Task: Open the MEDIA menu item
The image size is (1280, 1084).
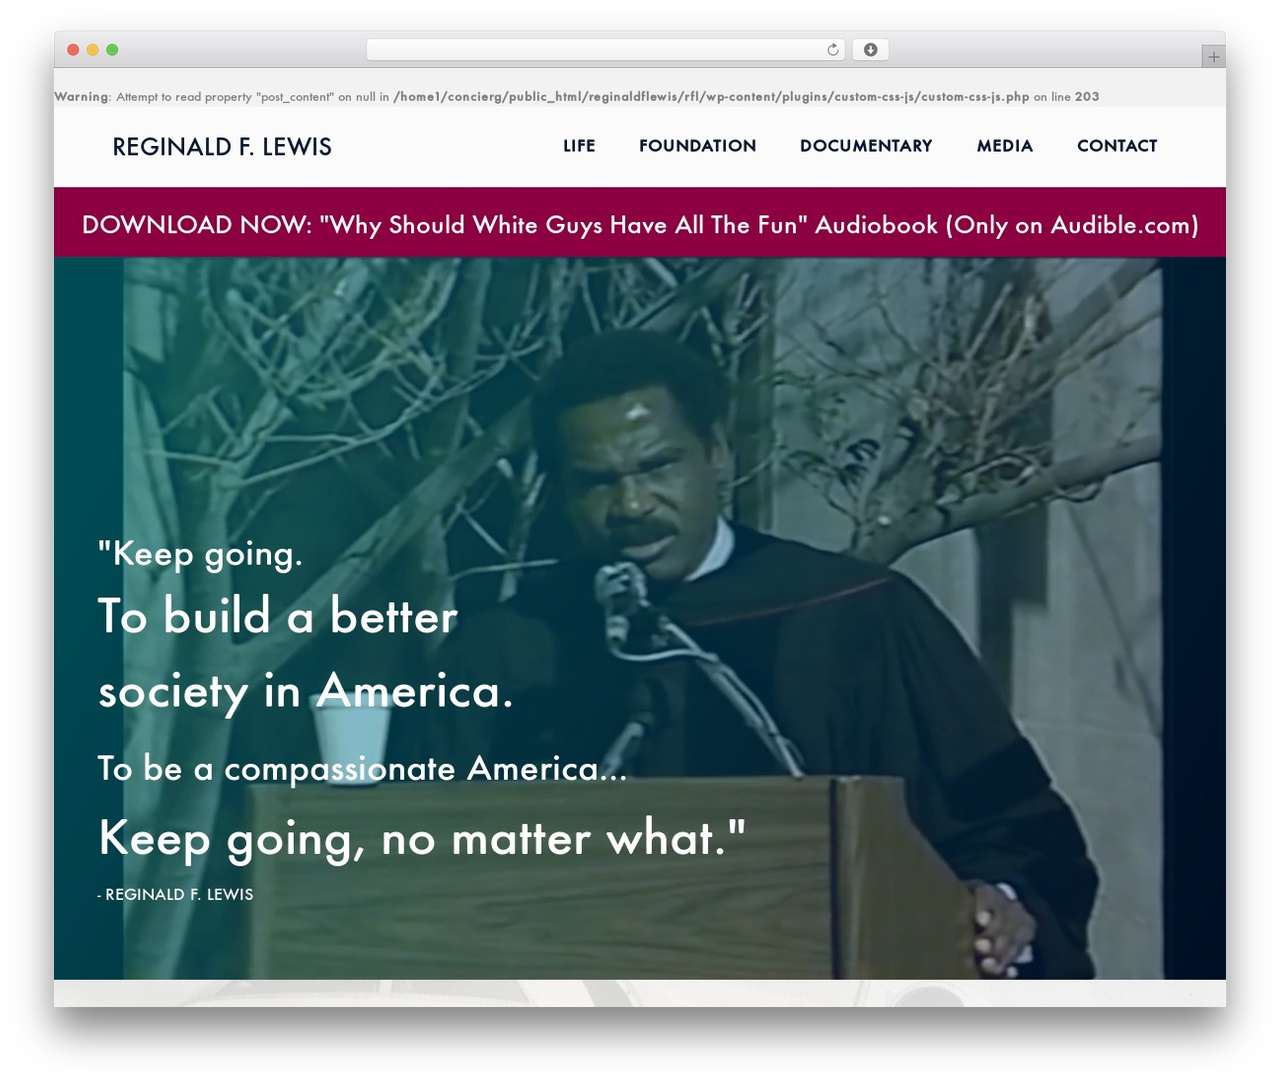Action: pyautogui.click(x=1005, y=146)
